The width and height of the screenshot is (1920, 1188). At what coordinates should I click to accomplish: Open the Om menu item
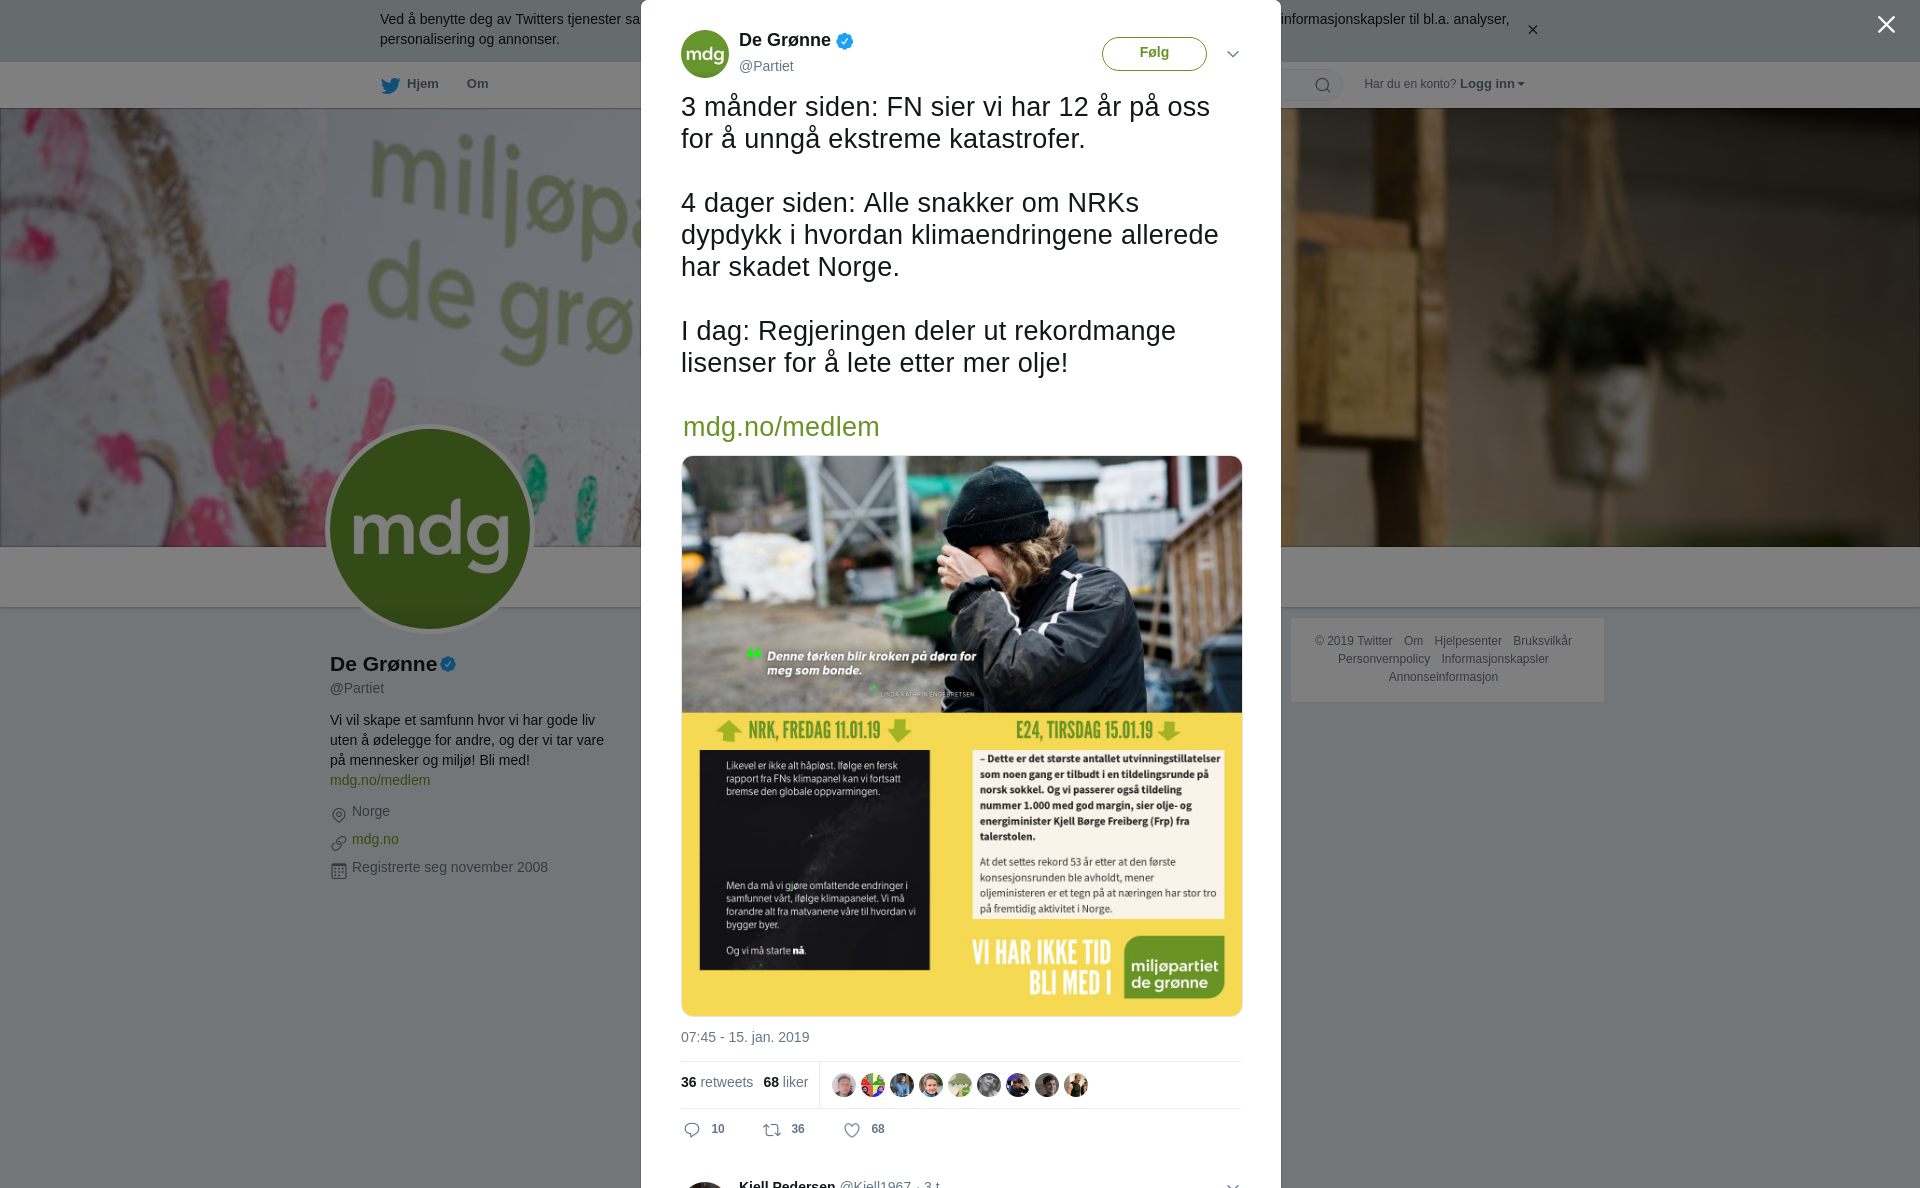tap(478, 84)
